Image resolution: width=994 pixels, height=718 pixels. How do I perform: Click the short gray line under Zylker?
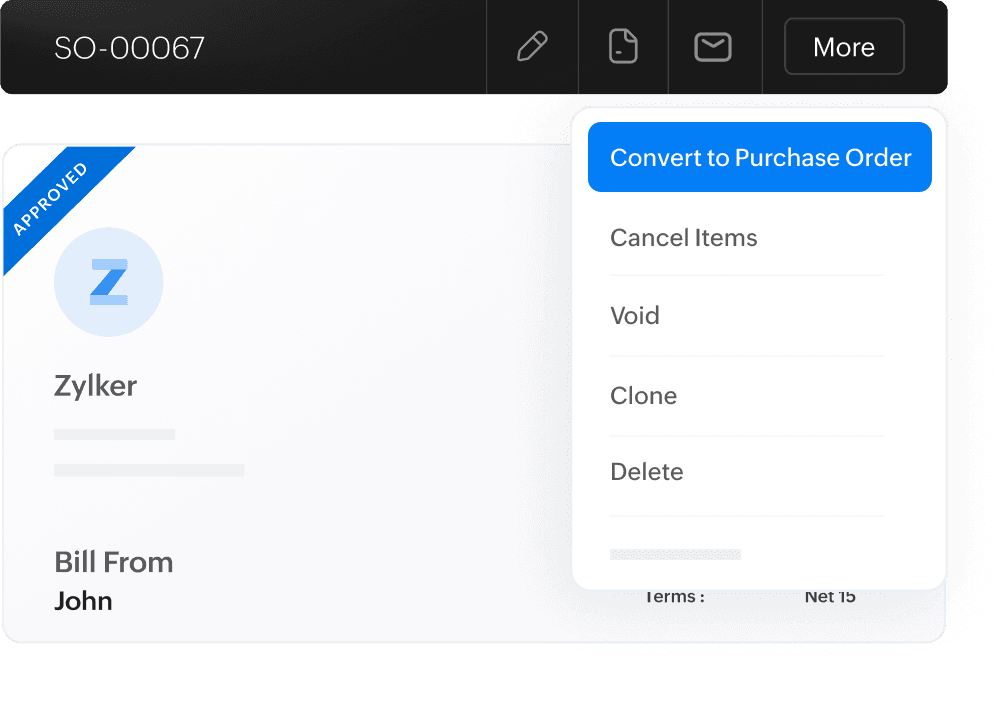114,434
